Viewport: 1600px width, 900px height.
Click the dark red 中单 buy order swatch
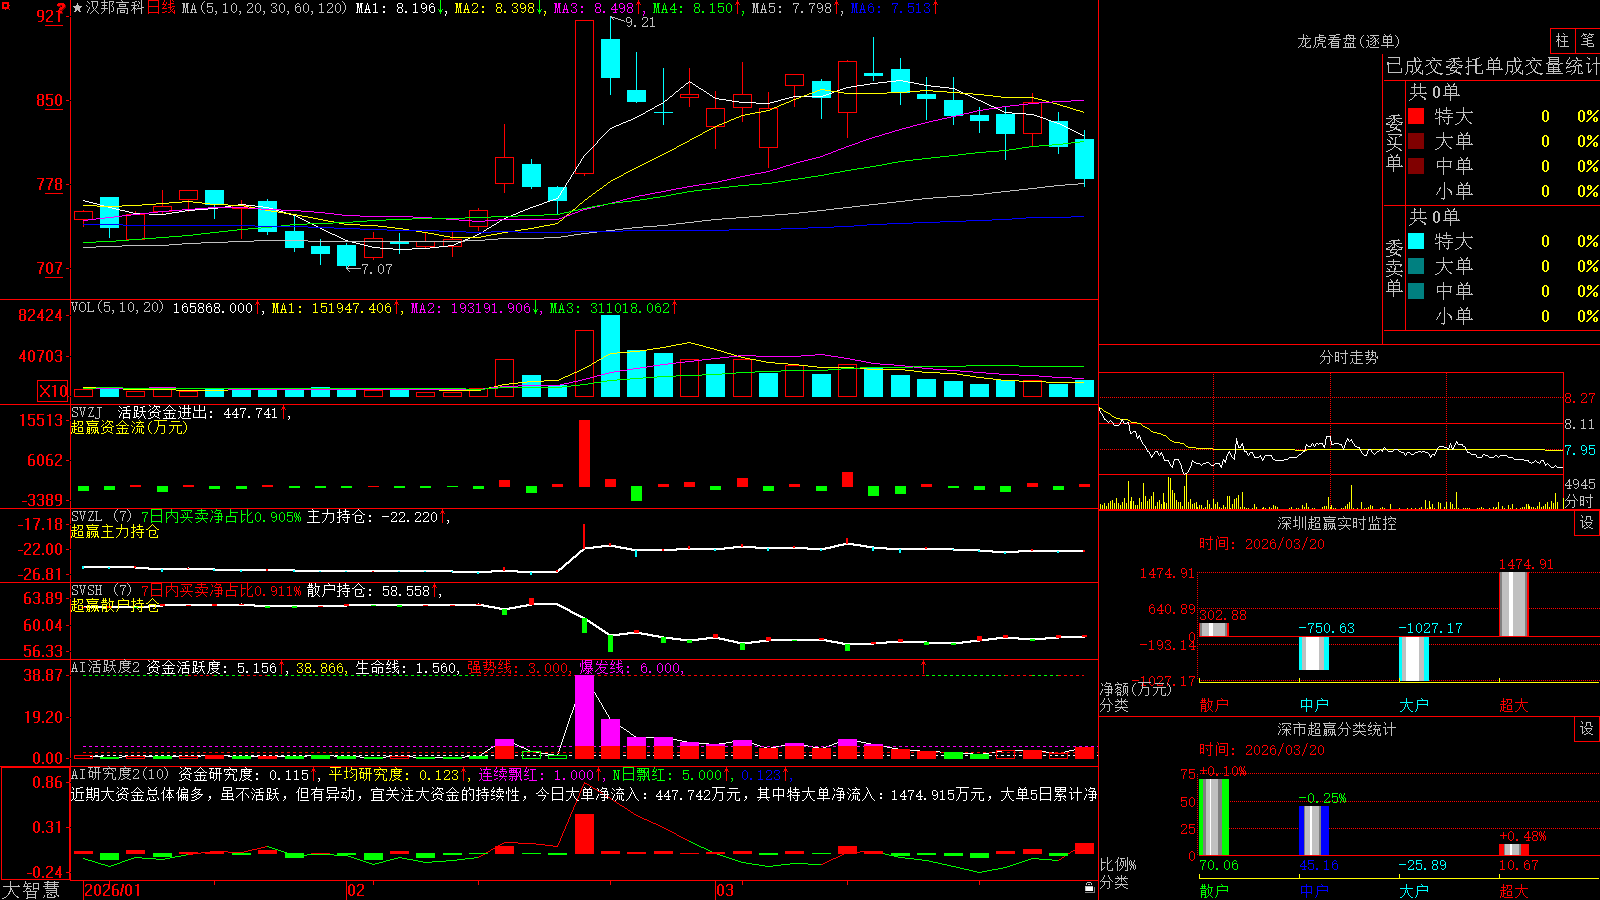[x=1416, y=166]
